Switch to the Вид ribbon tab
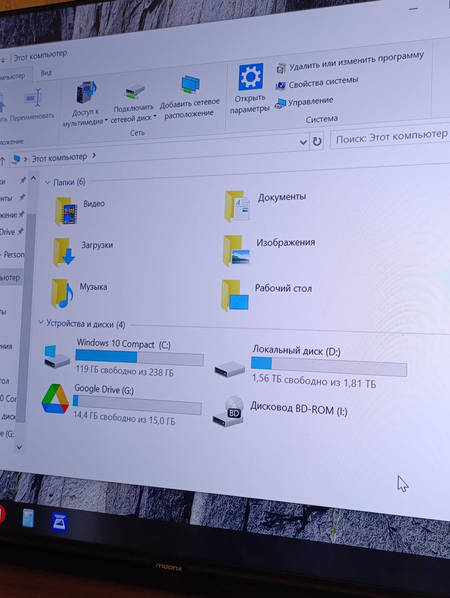The image size is (450, 598). [46, 72]
